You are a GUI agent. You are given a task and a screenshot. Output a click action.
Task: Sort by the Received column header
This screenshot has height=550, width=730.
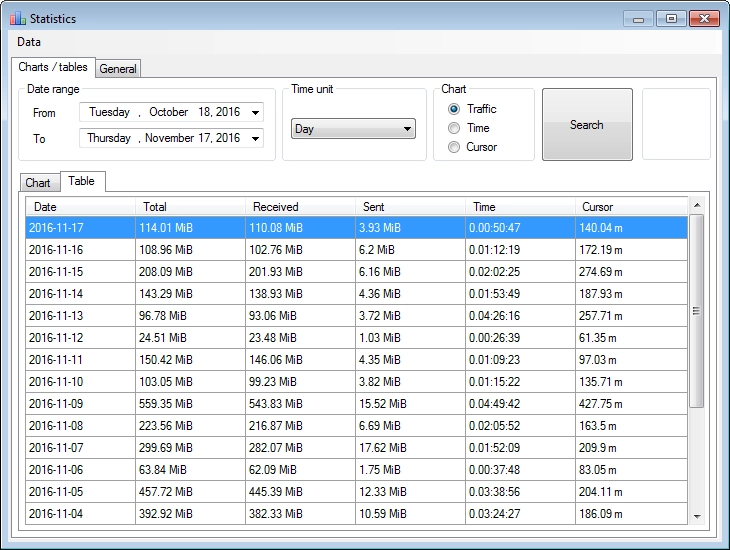tap(300, 207)
